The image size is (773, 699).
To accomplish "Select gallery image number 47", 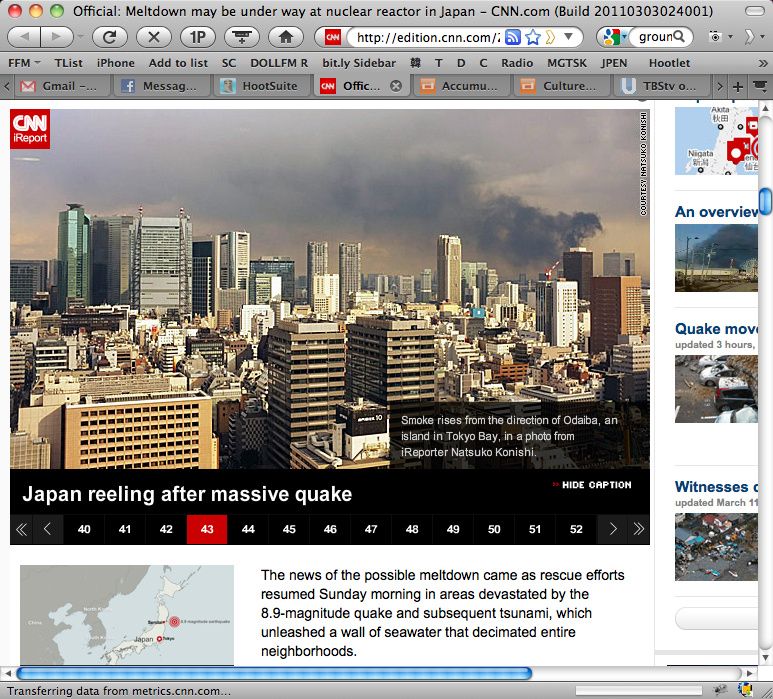I will click(371, 529).
